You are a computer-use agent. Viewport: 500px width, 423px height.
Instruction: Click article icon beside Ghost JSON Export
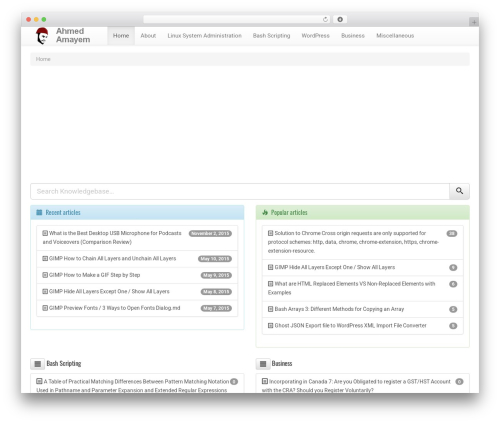(x=271, y=325)
